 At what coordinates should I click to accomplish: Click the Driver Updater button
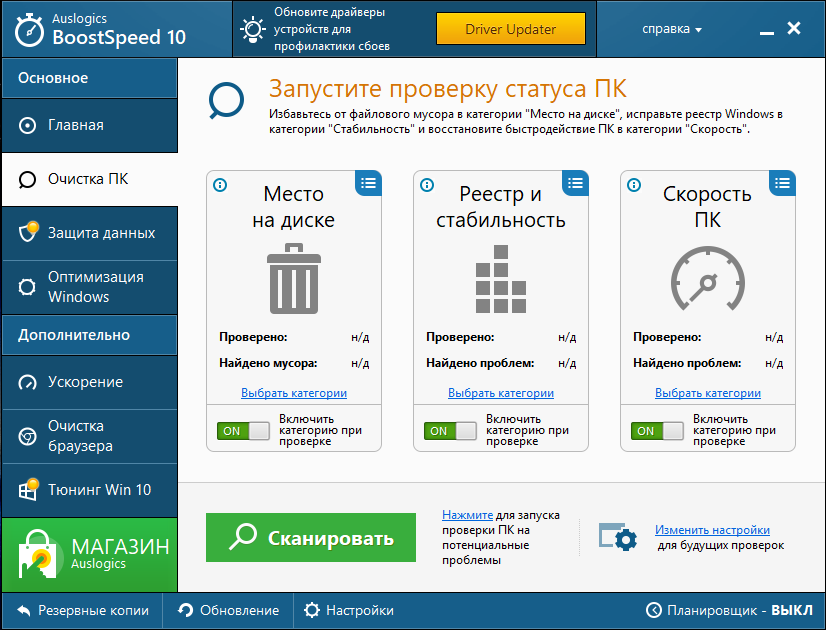tap(510, 29)
